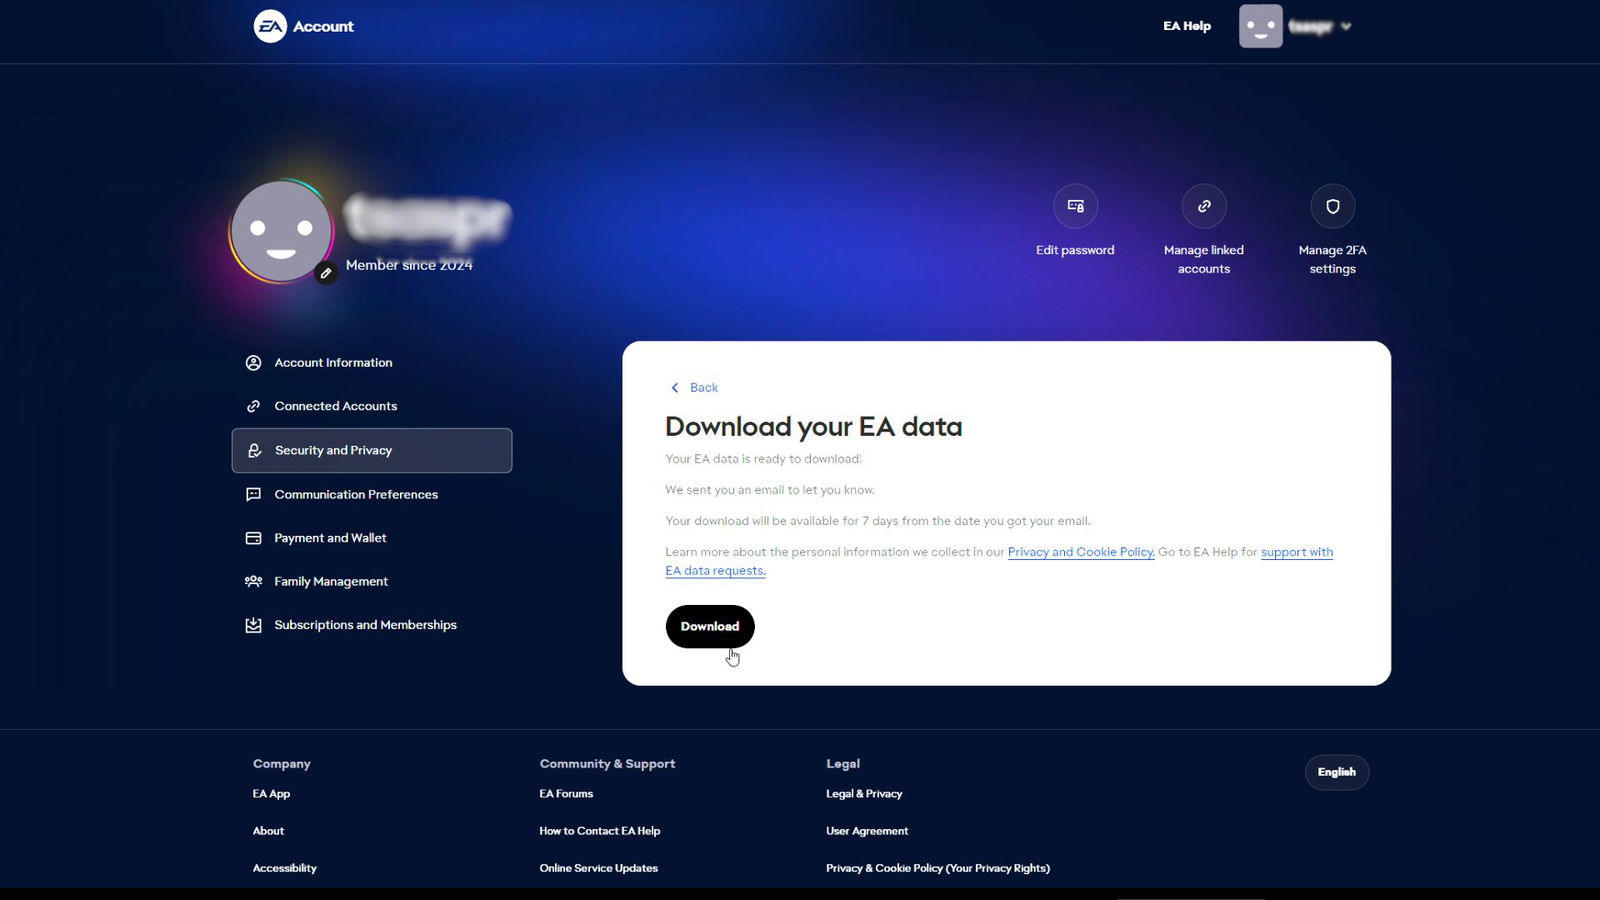Open the EA Forums footer link

tap(566, 794)
